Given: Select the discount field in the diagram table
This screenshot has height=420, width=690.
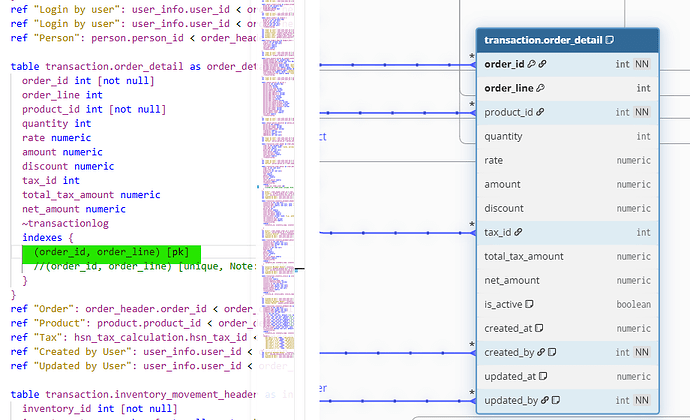Looking at the screenshot, I should pyautogui.click(x=567, y=208).
